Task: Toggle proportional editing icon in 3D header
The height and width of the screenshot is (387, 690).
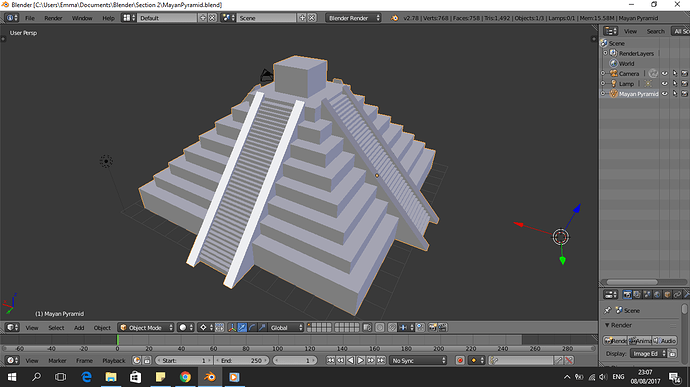Action: pos(380,327)
